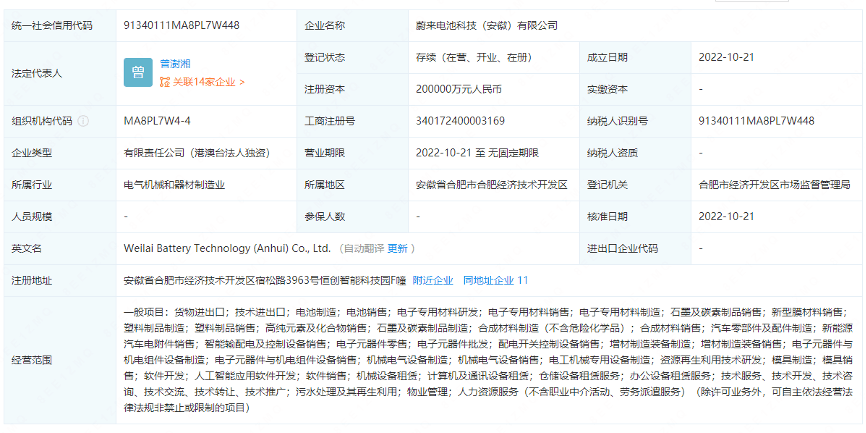The height and width of the screenshot is (433, 866).
Task: Click the 注册资本 label cell
Action: pyautogui.click(x=352, y=89)
